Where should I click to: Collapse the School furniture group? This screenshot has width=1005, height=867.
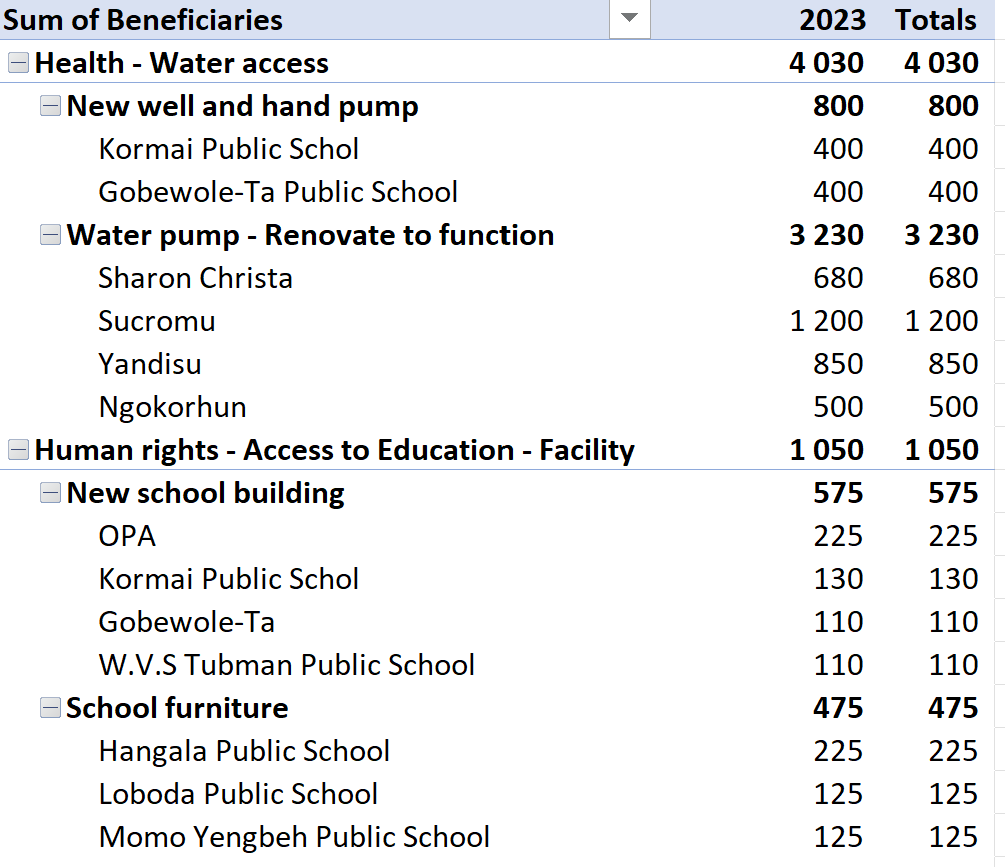click(x=50, y=708)
